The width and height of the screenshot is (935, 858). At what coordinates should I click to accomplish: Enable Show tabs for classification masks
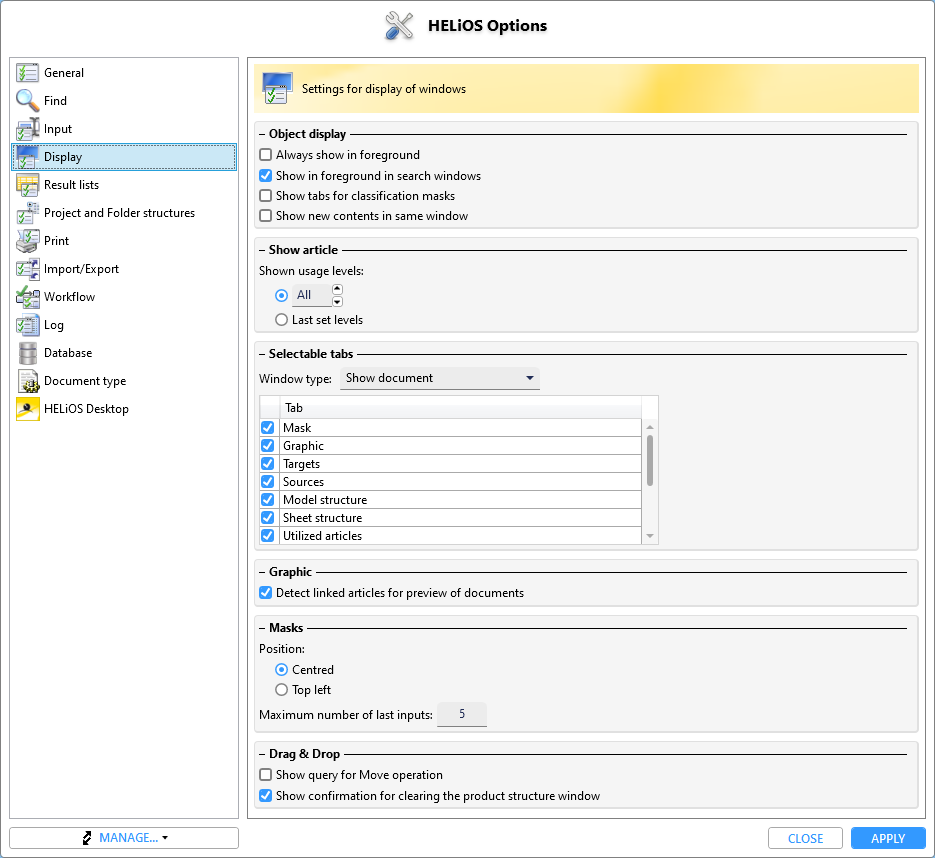pyautogui.click(x=265, y=196)
